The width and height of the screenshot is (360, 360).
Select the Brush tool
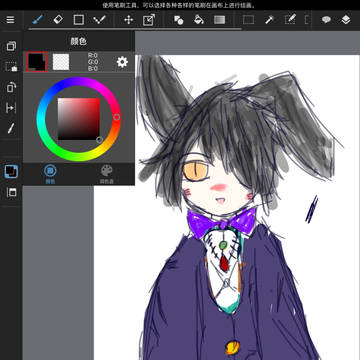[38, 20]
